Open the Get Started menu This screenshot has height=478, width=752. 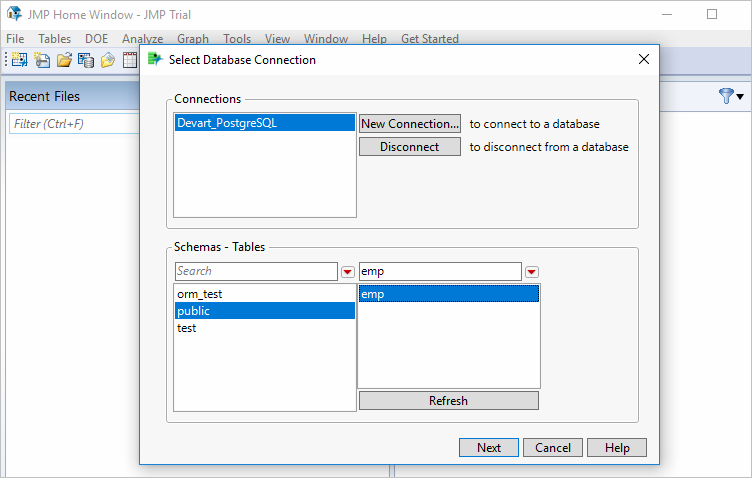(430, 39)
